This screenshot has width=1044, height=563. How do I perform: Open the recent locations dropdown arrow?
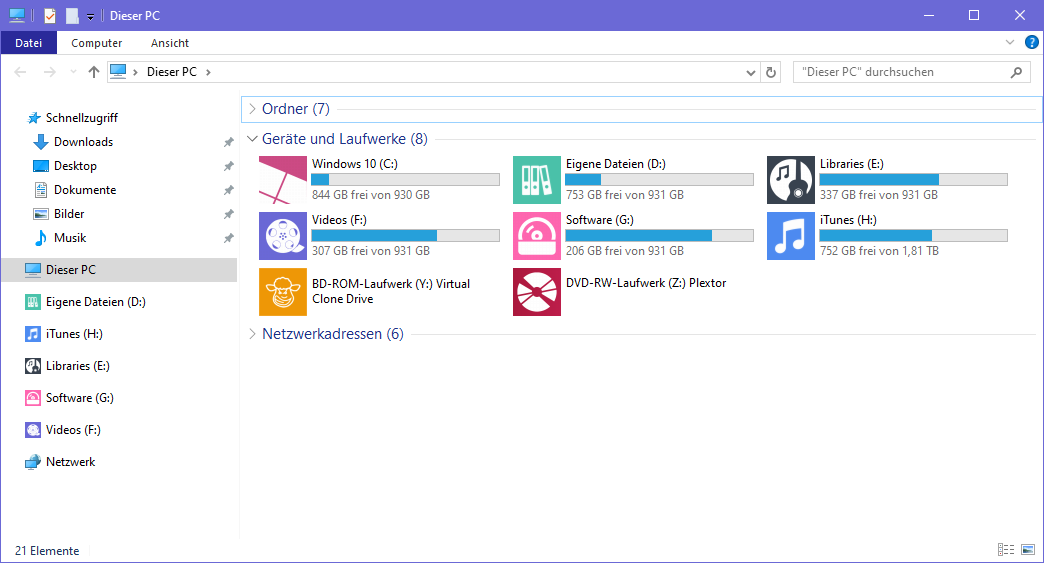point(73,72)
